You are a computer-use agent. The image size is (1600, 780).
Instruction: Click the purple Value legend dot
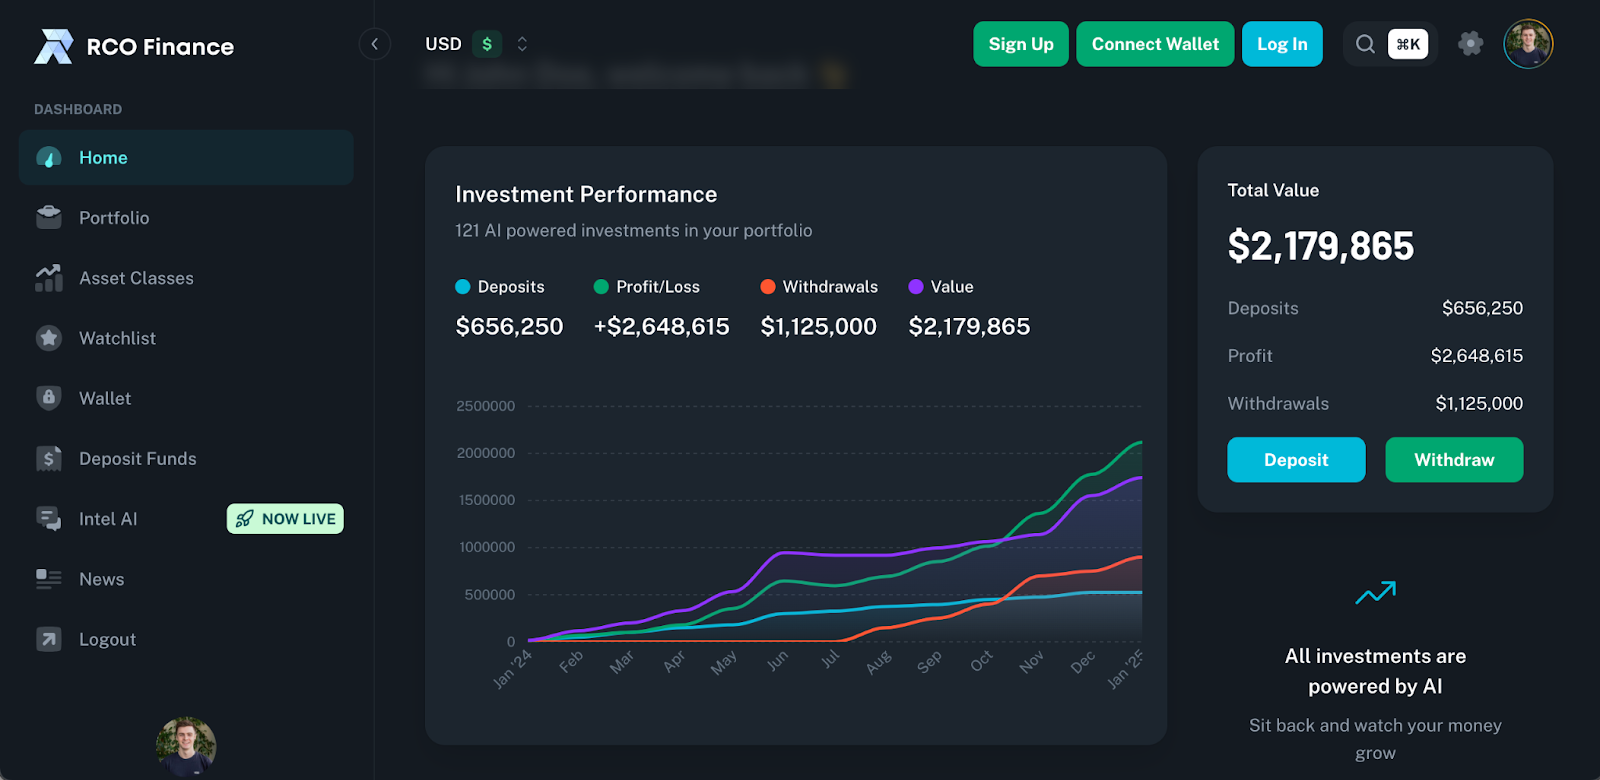pos(915,287)
